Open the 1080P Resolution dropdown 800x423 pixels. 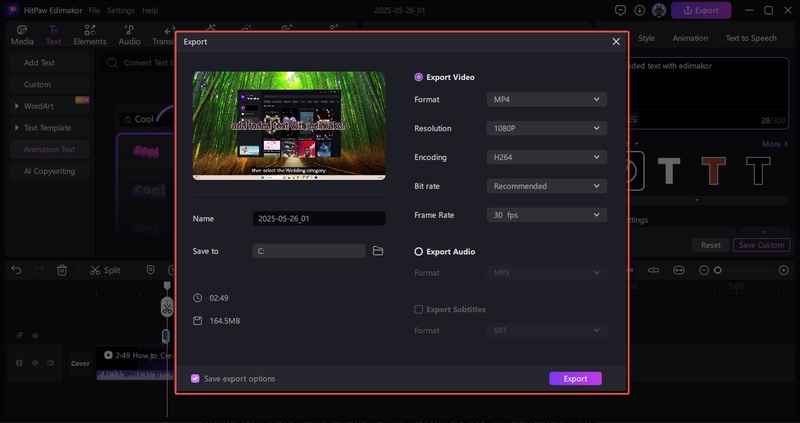coord(547,128)
